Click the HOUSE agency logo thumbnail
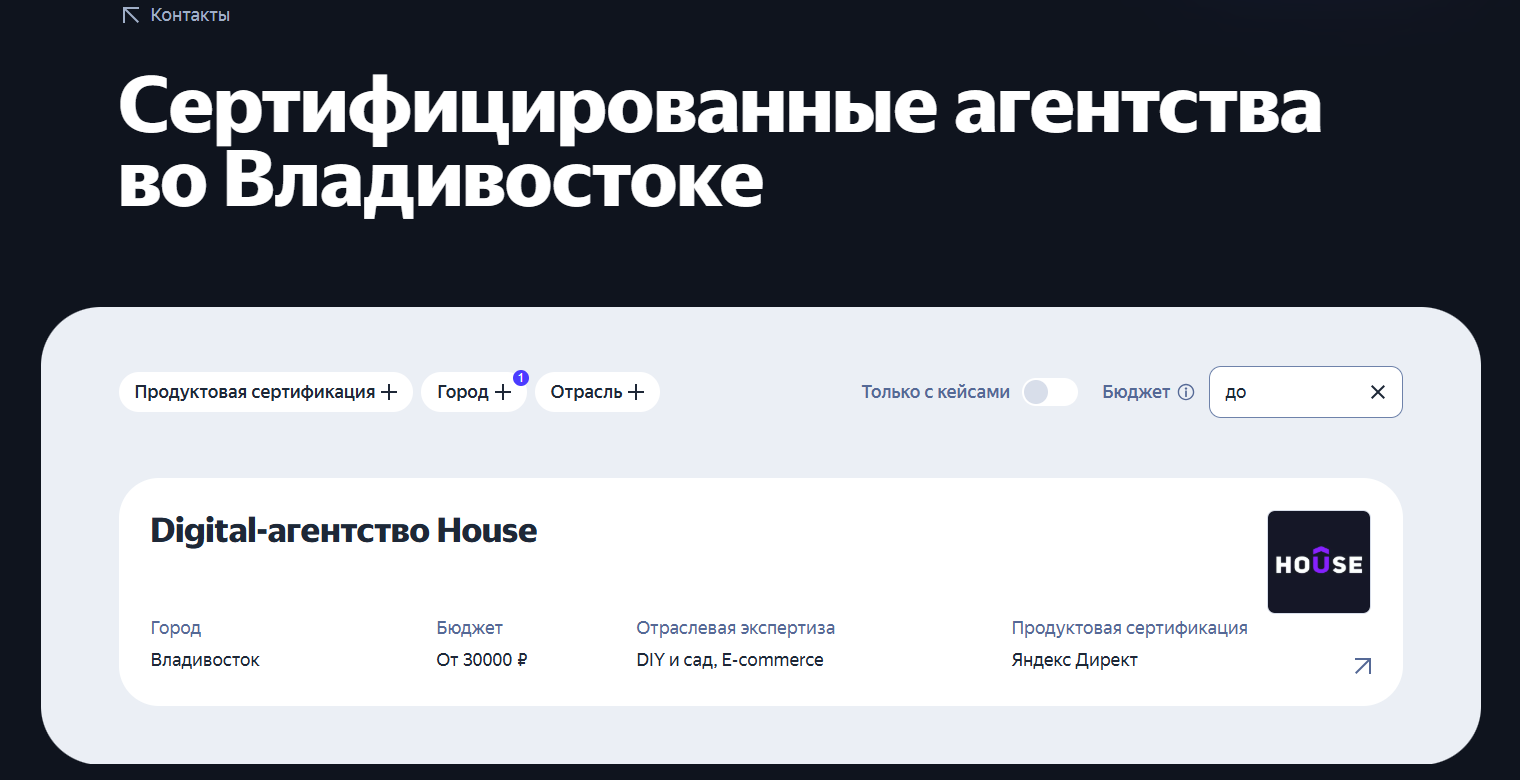This screenshot has height=780, width=1520. coord(1319,562)
